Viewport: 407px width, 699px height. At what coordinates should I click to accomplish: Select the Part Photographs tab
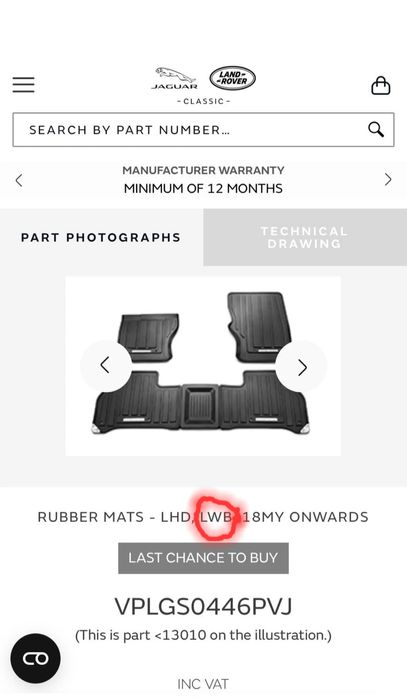pos(101,237)
